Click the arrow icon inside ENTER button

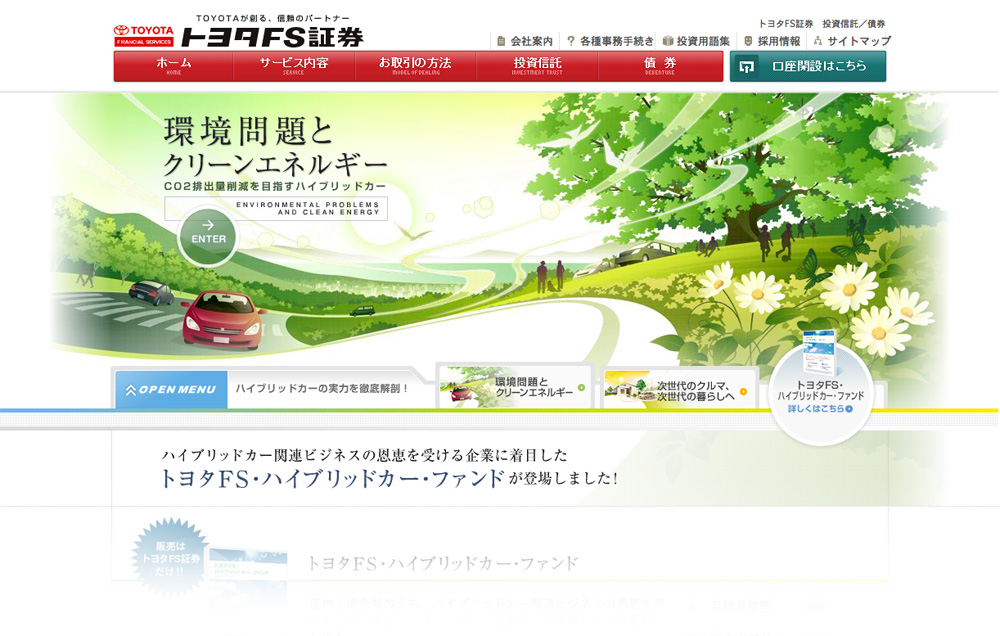208,225
